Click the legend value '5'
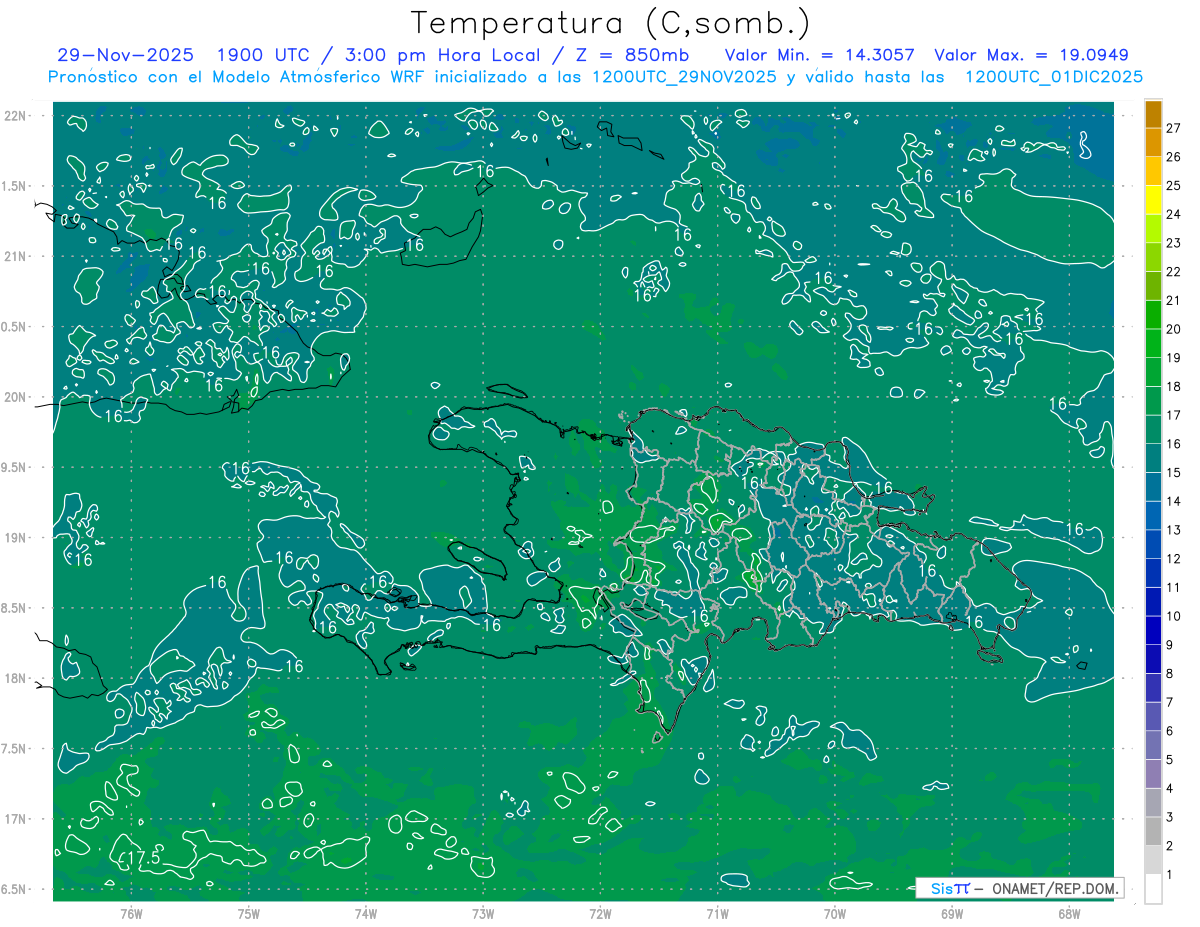Image resolution: width=1200 pixels, height=927 pixels. (x=1171, y=760)
